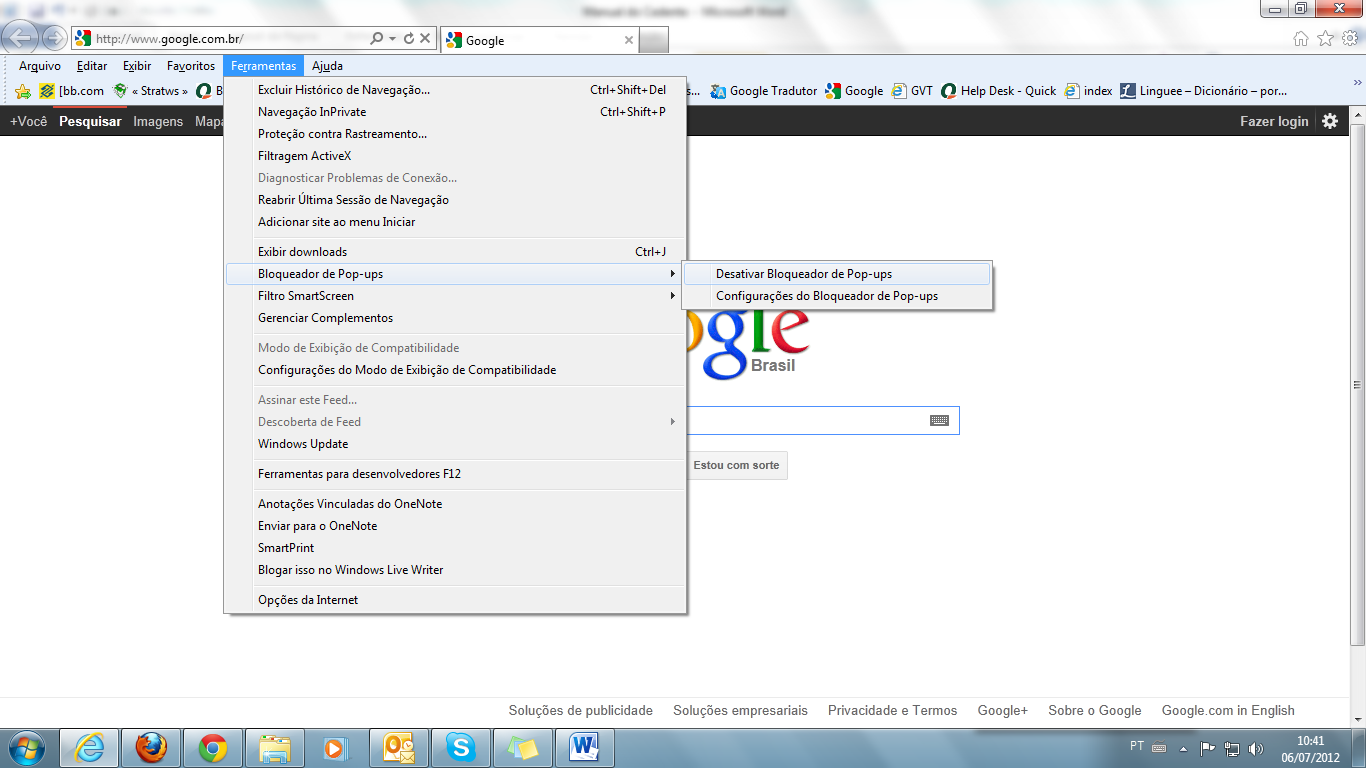Expand Bloqueador de Pop-ups submenu
The width and height of the screenshot is (1366, 768).
coord(455,274)
